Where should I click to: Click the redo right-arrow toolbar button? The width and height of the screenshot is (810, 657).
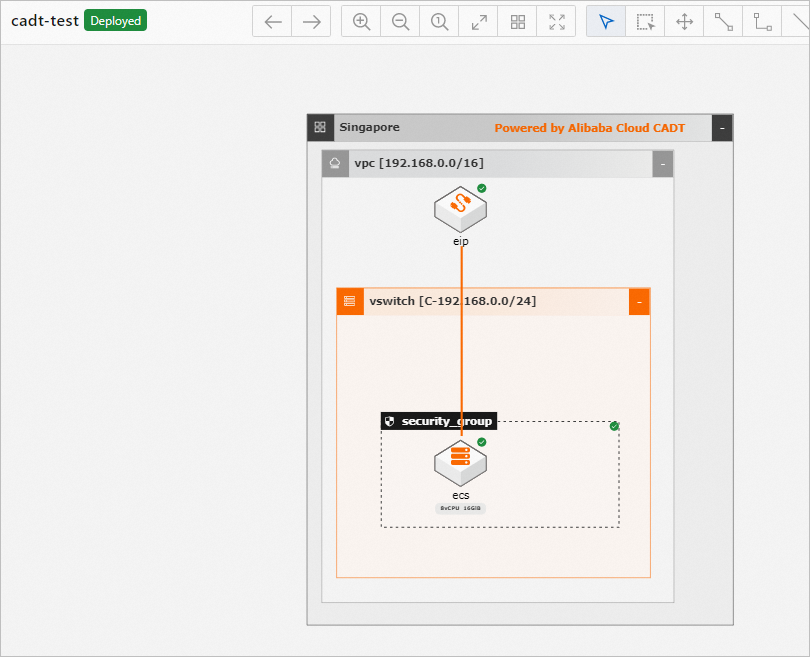coord(311,22)
